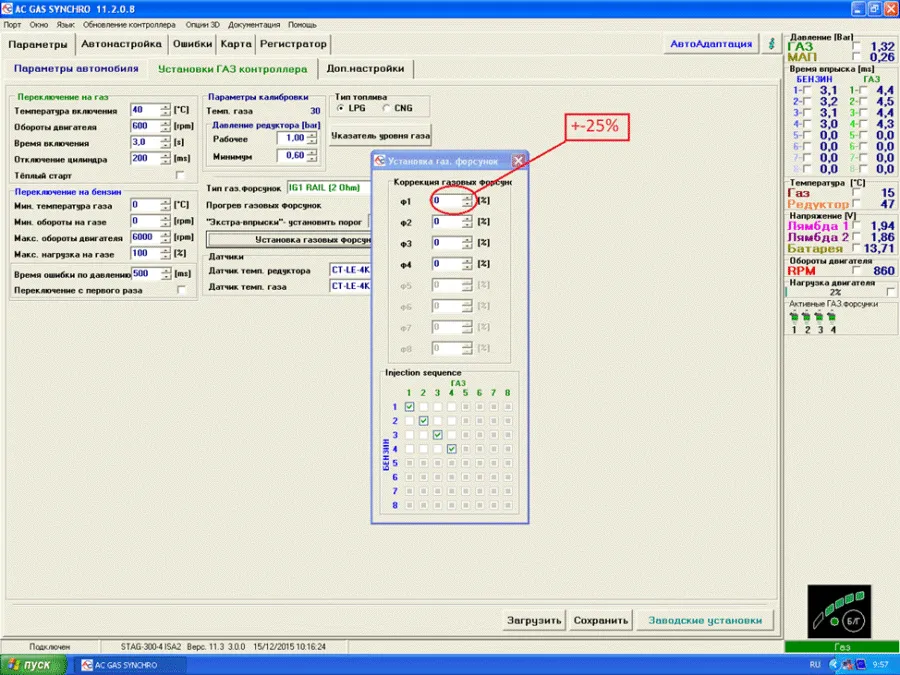Screen dimensions: 900x675
Task: Uncheck injection sequence Бензин 2 to Газ 2
Action: pyautogui.click(x=423, y=421)
